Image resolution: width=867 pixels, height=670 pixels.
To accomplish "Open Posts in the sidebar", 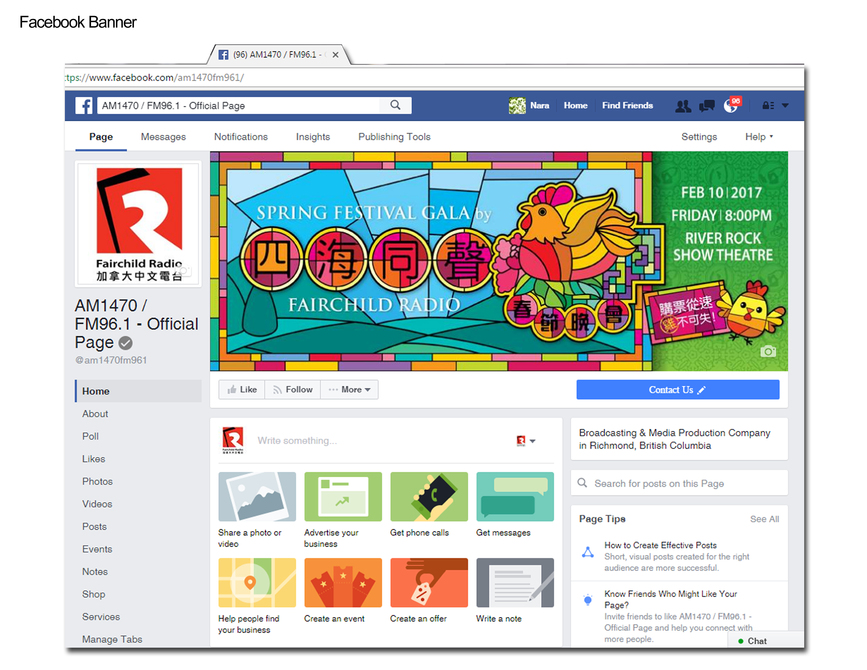I will (x=95, y=527).
